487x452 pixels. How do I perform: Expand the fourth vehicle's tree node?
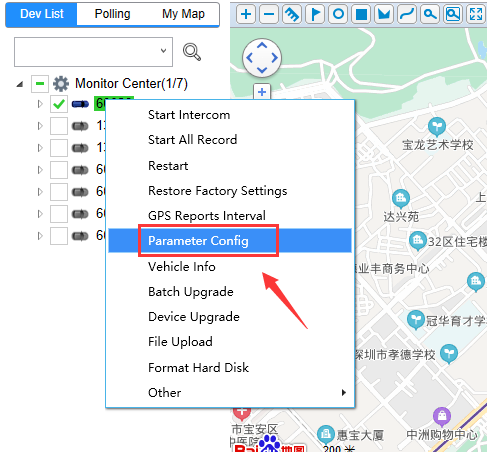pyautogui.click(x=40, y=170)
